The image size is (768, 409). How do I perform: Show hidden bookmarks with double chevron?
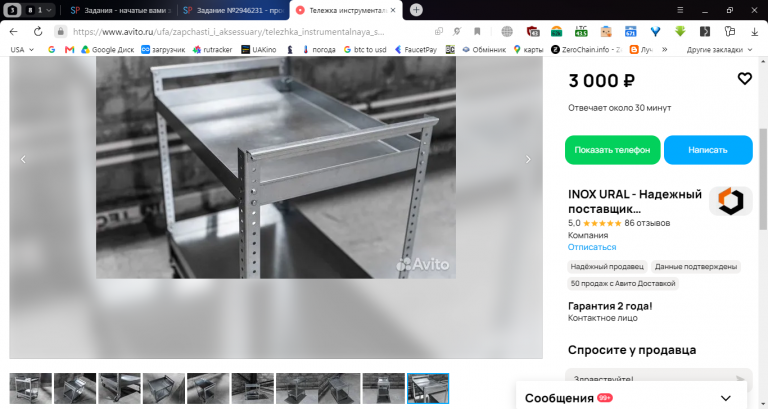[664, 49]
